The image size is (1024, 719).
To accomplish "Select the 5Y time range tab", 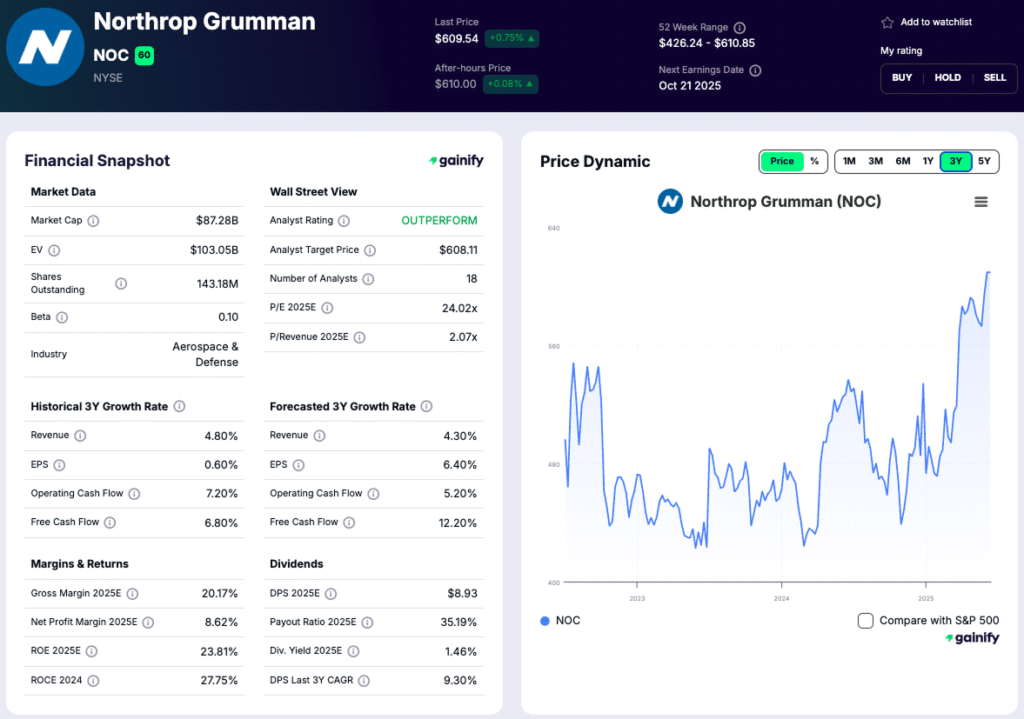I will pyautogui.click(x=984, y=161).
